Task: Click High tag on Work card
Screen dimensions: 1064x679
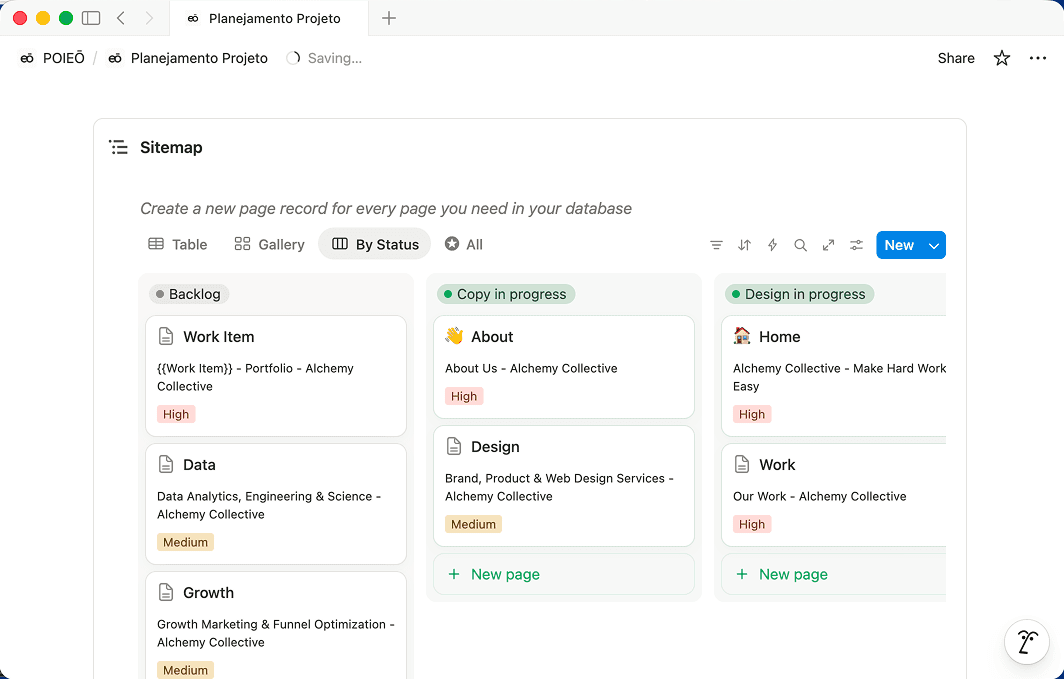Action: (x=752, y=524)
